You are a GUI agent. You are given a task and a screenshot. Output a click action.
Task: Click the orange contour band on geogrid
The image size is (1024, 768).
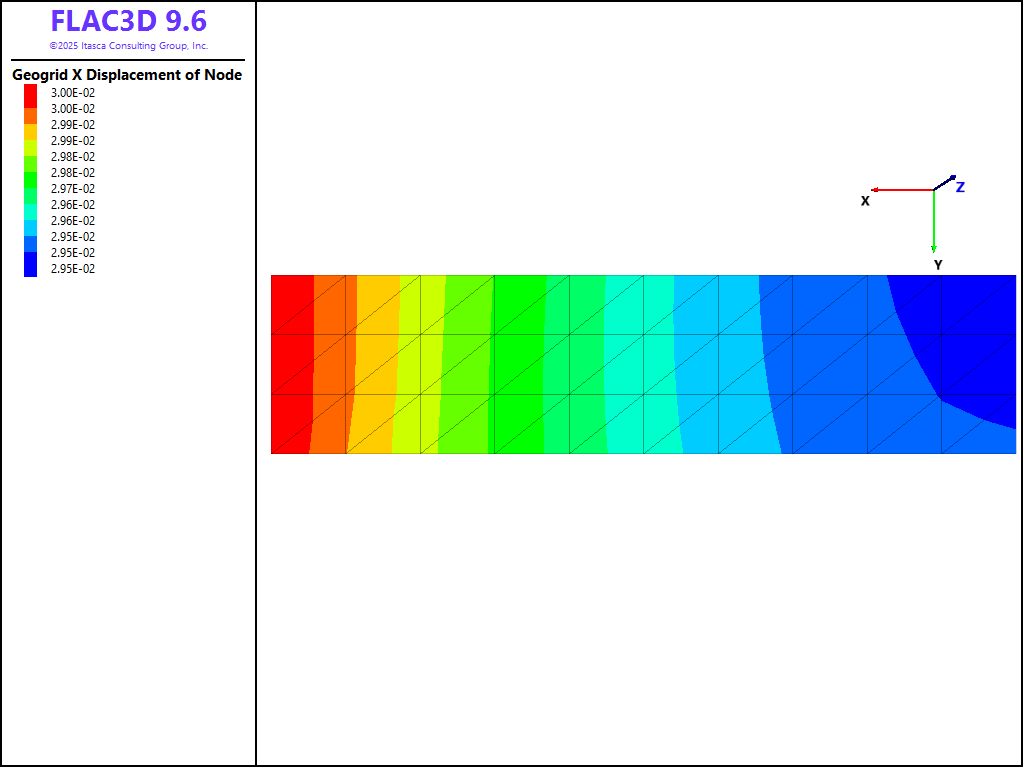(330, 364)
